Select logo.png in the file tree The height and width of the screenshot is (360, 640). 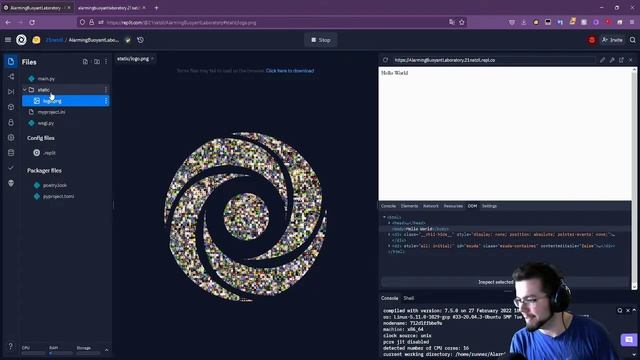[x=66, y=101]
